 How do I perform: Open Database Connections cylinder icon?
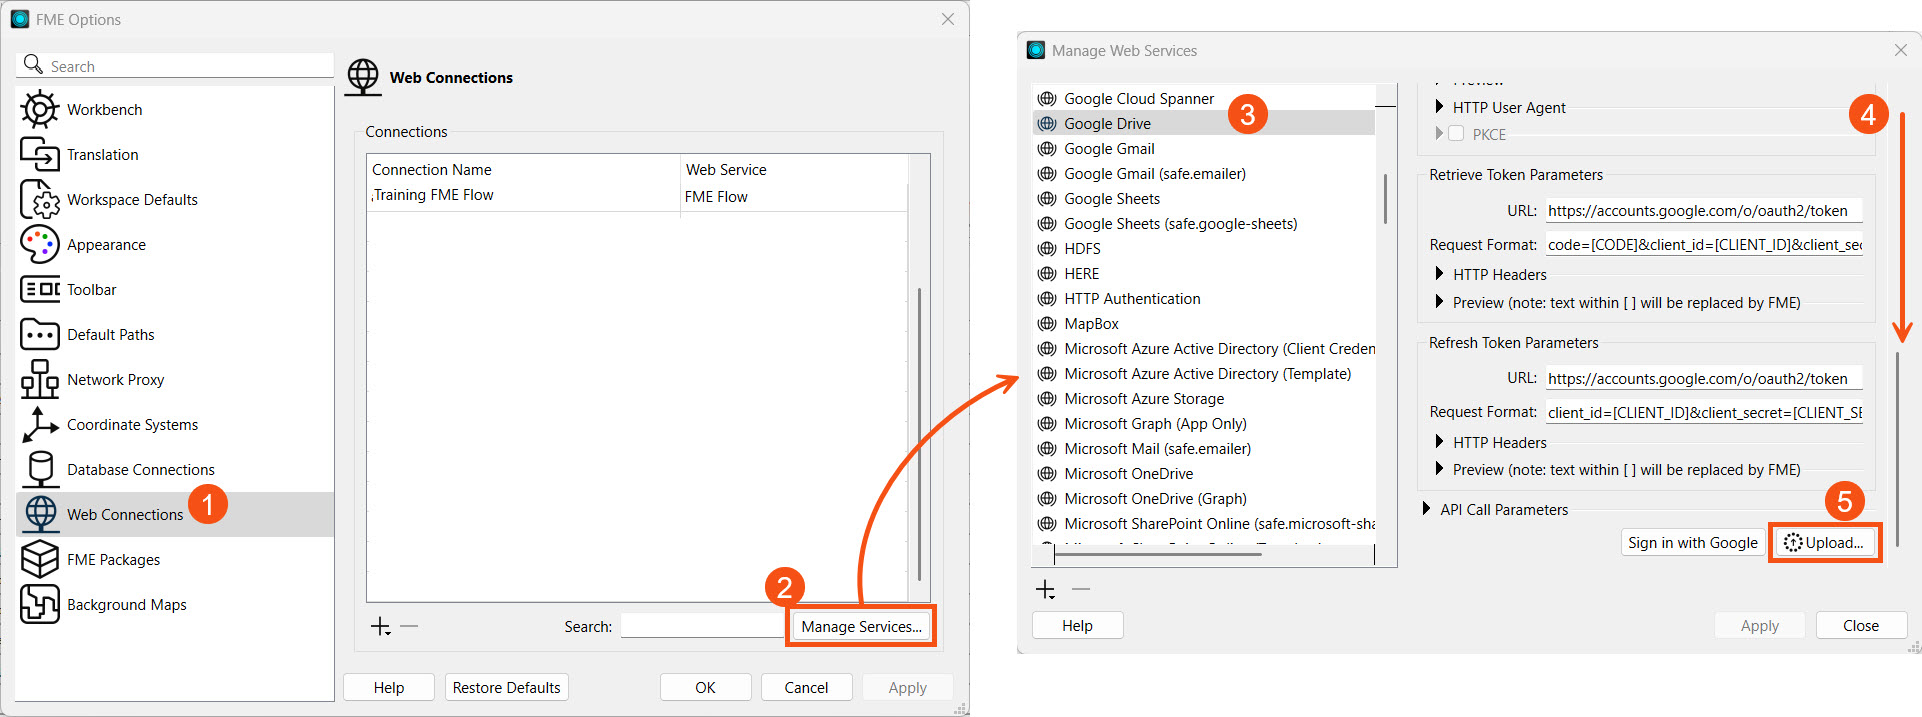tap(40, 469)
